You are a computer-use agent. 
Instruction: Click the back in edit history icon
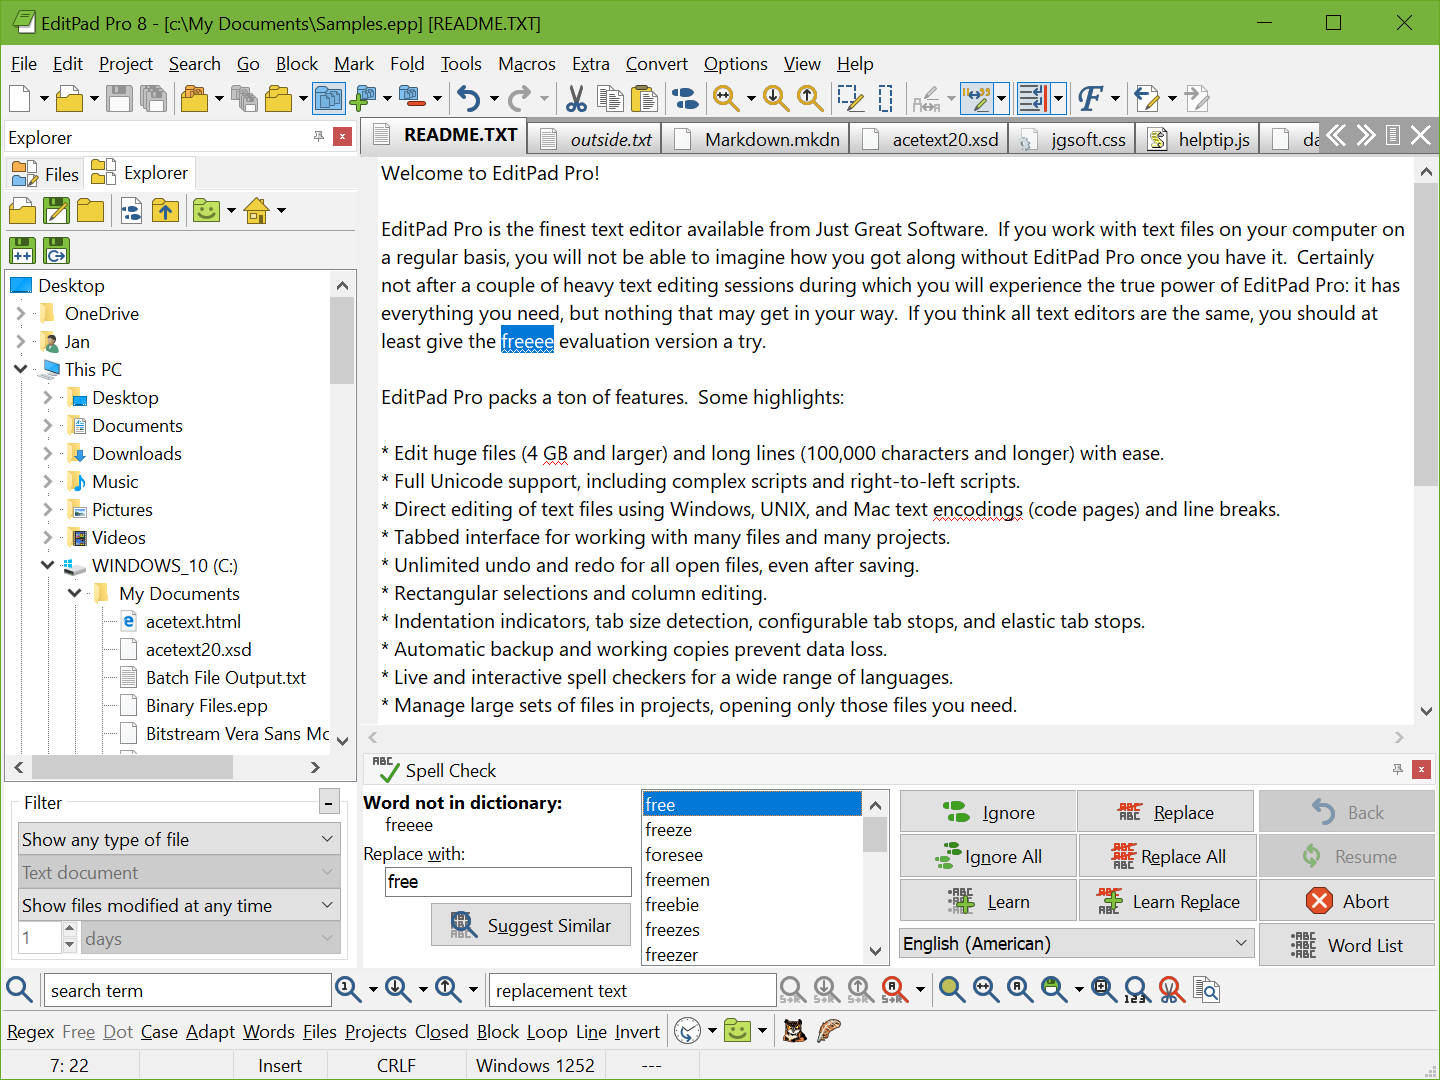[x=1147, y=98]
